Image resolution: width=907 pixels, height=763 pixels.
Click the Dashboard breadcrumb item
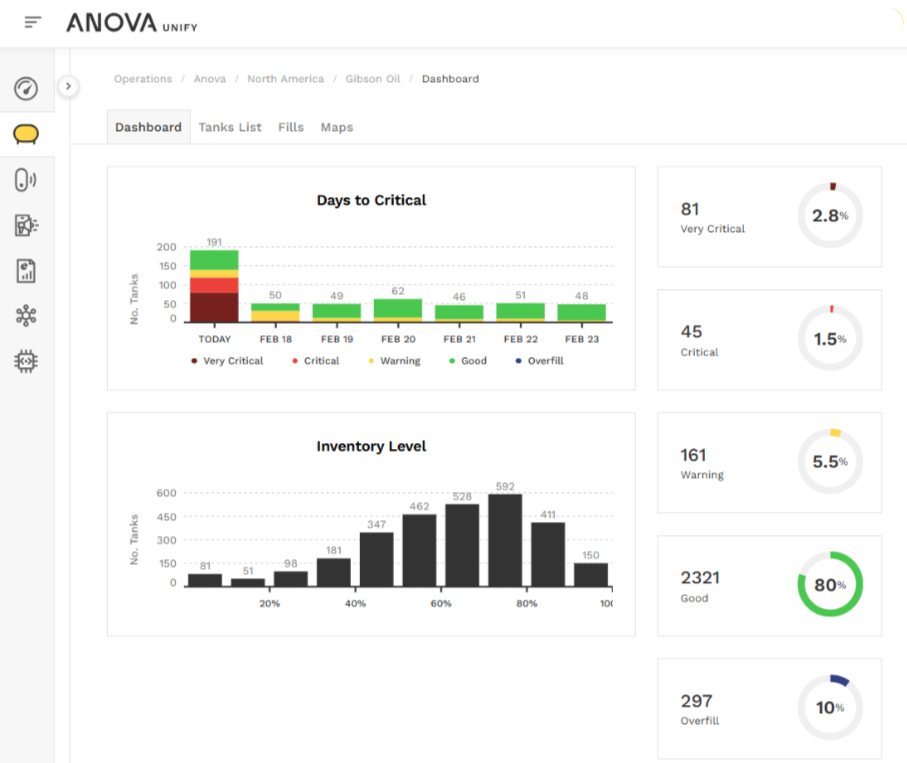(x=451, y=79)
